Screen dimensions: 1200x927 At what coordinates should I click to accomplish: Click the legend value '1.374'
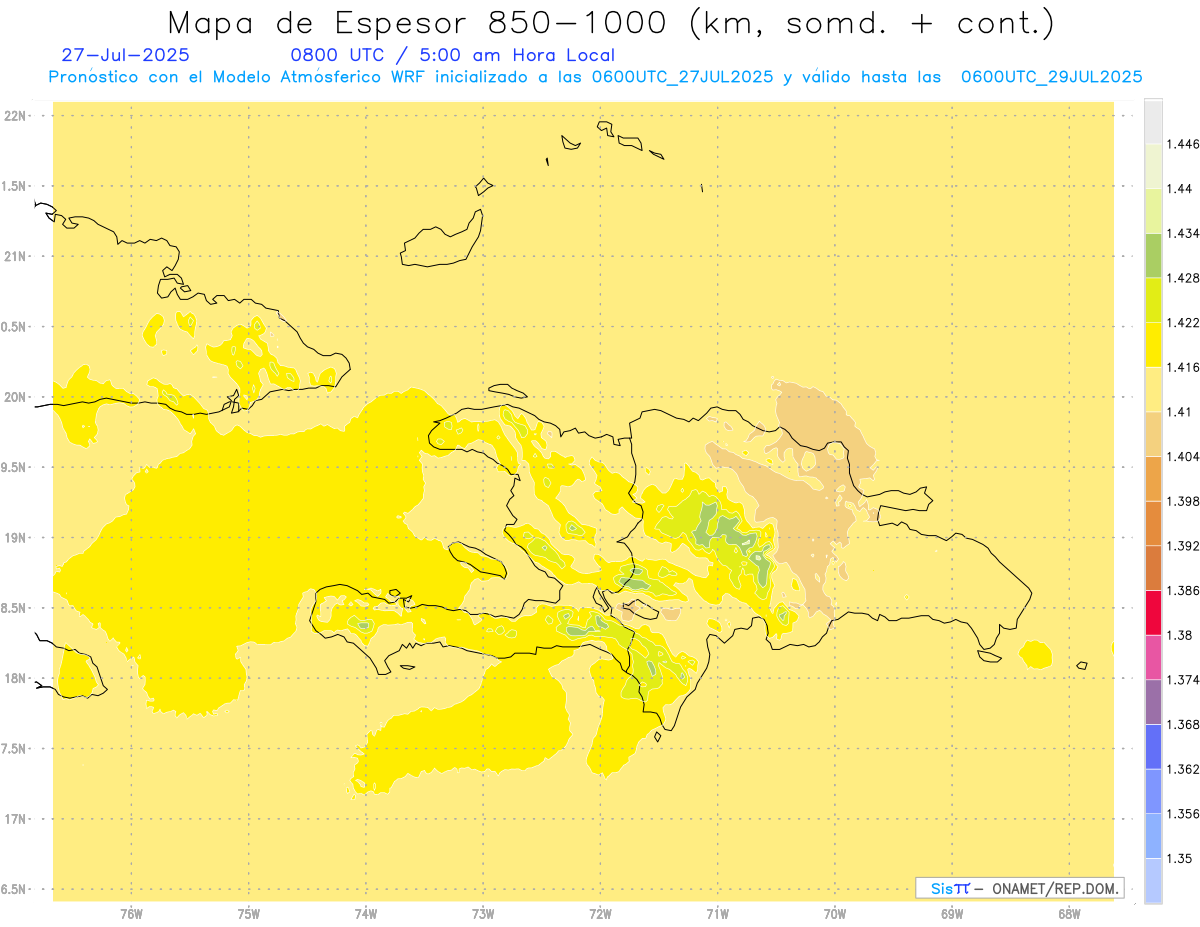pos(1182,680)
